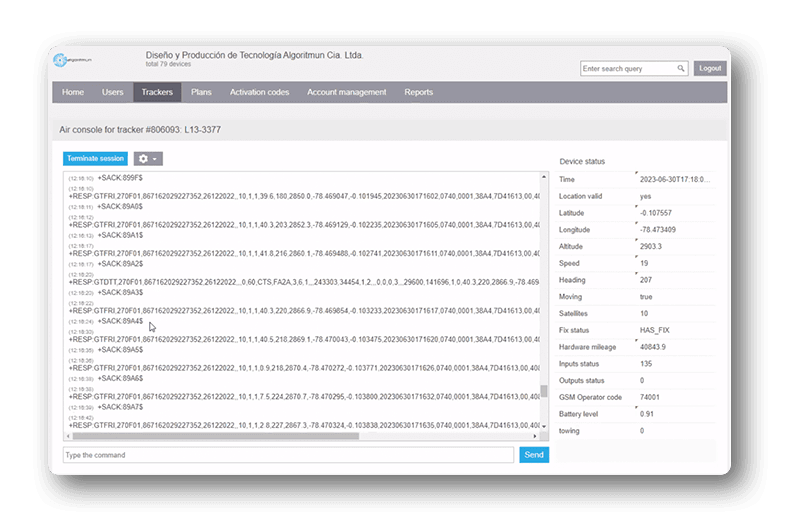Click Speed value 19

(644, 263)
